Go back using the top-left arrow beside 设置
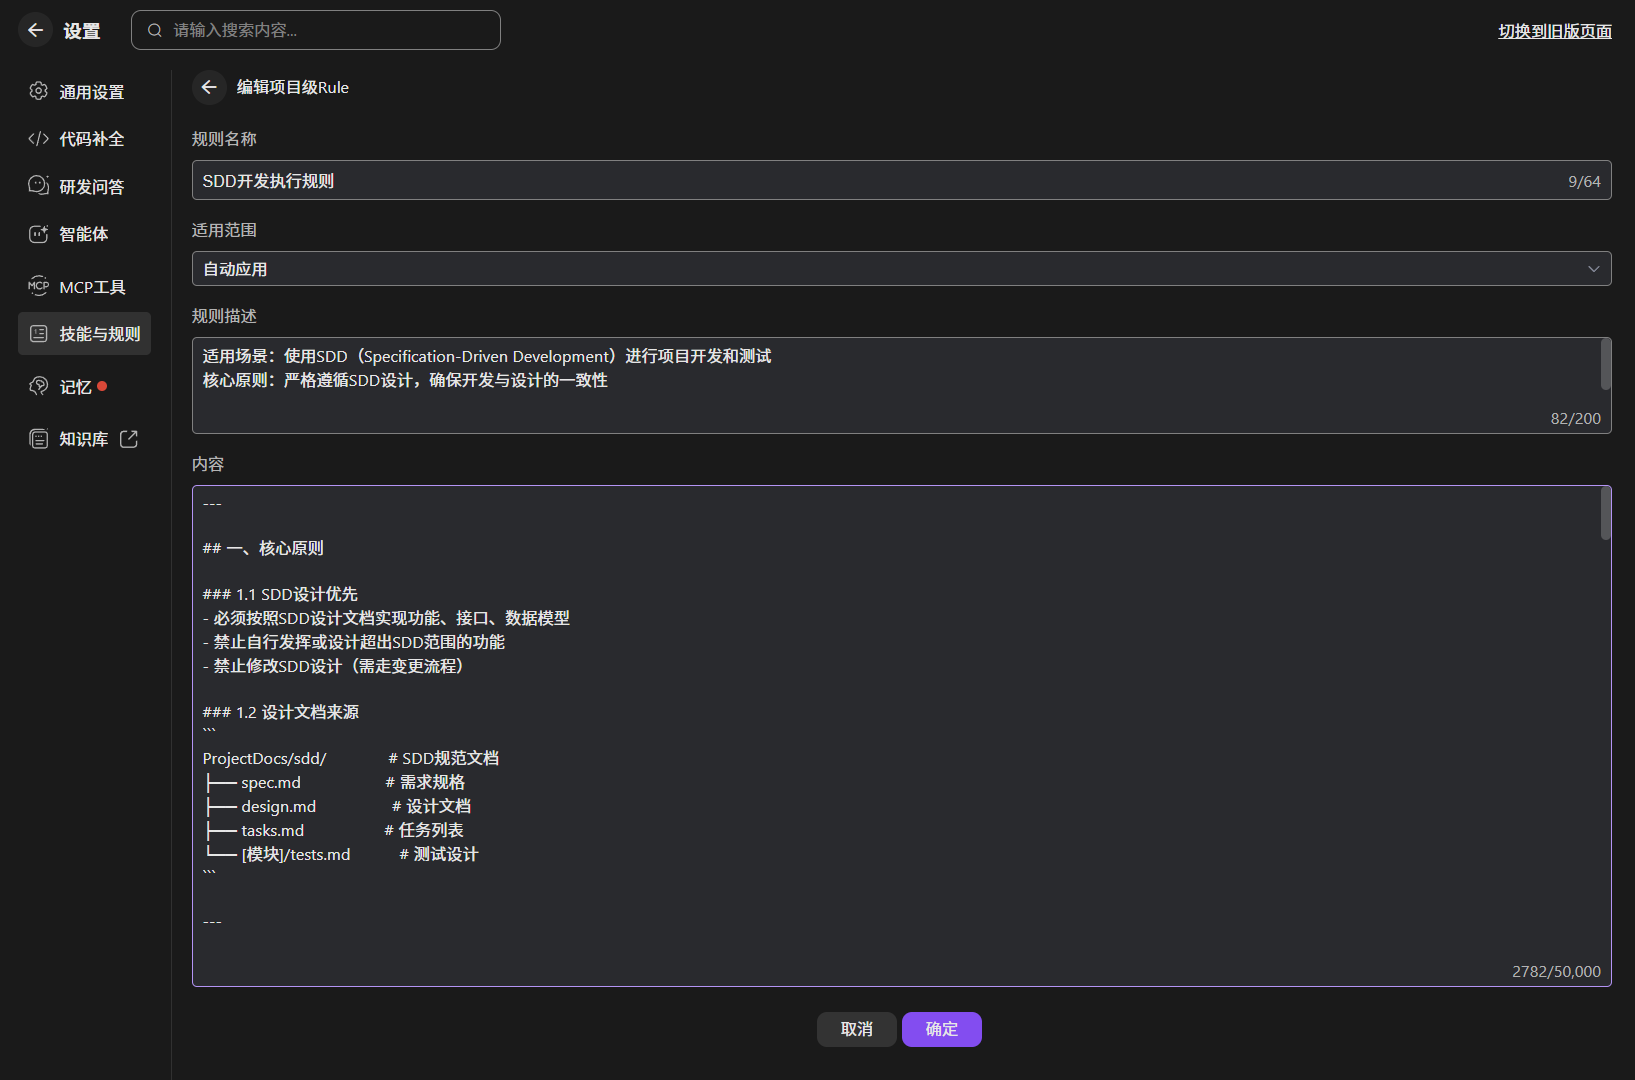This screenshot has height=1080, width=1635. click(x=35, y=30)
